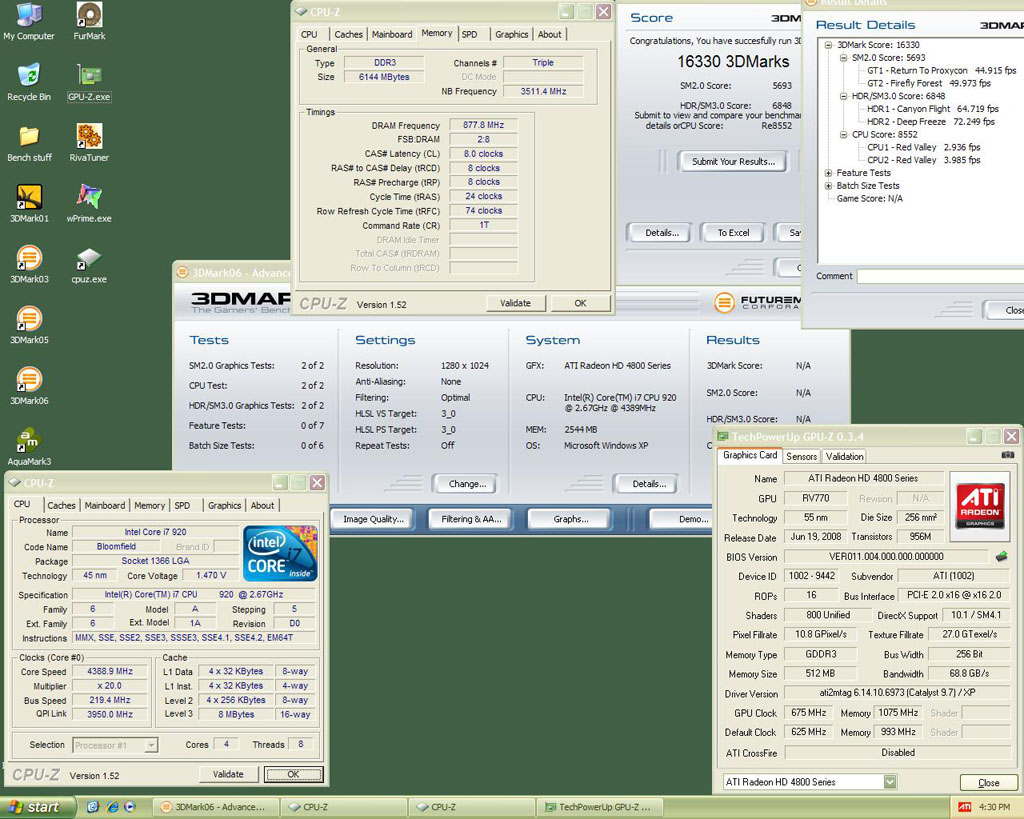This screenshot has height=819, width=1024.
Task: Click Validate in lower CPU-Z window
Action: point(228,775)
